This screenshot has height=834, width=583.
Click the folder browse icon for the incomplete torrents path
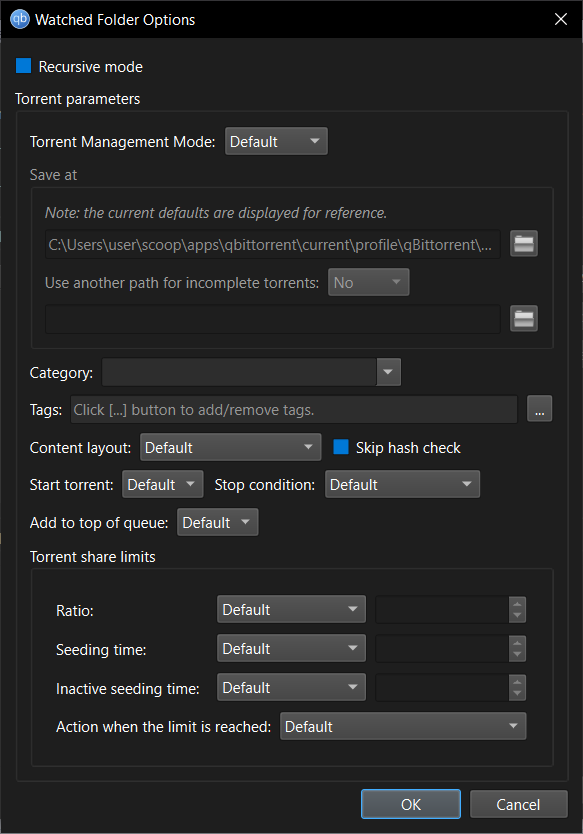523,319
